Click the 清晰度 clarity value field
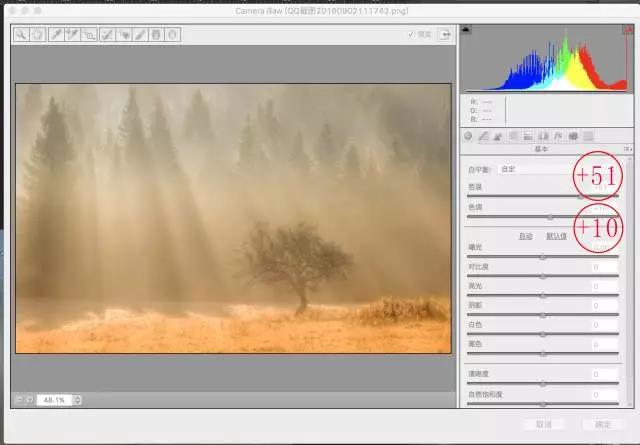 (604, 374)
